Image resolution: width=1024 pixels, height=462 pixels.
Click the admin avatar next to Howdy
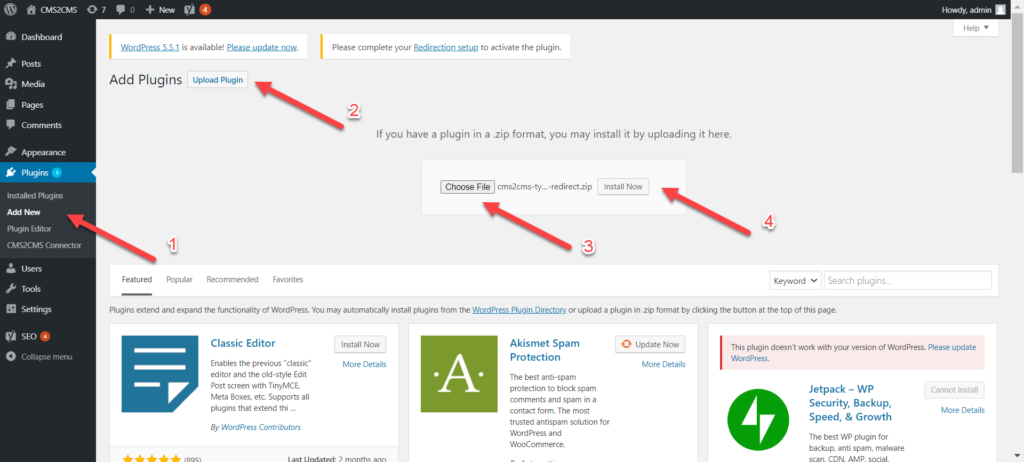pos(1000,10)
